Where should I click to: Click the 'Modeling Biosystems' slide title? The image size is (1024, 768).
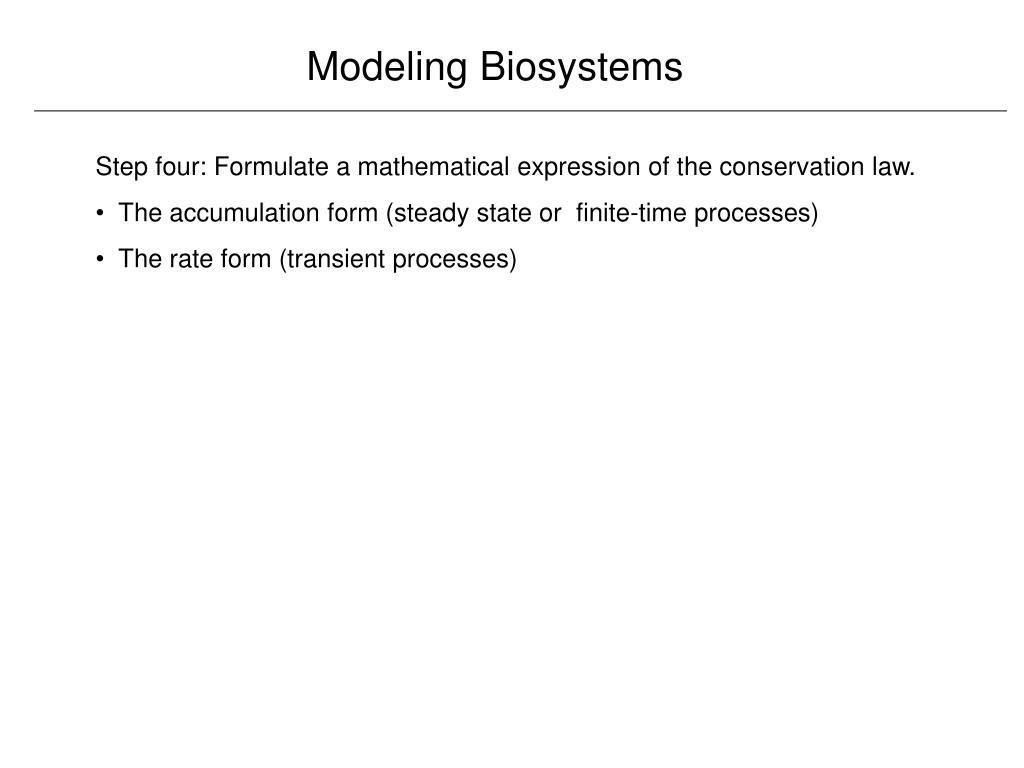click(x=494, y=67)
